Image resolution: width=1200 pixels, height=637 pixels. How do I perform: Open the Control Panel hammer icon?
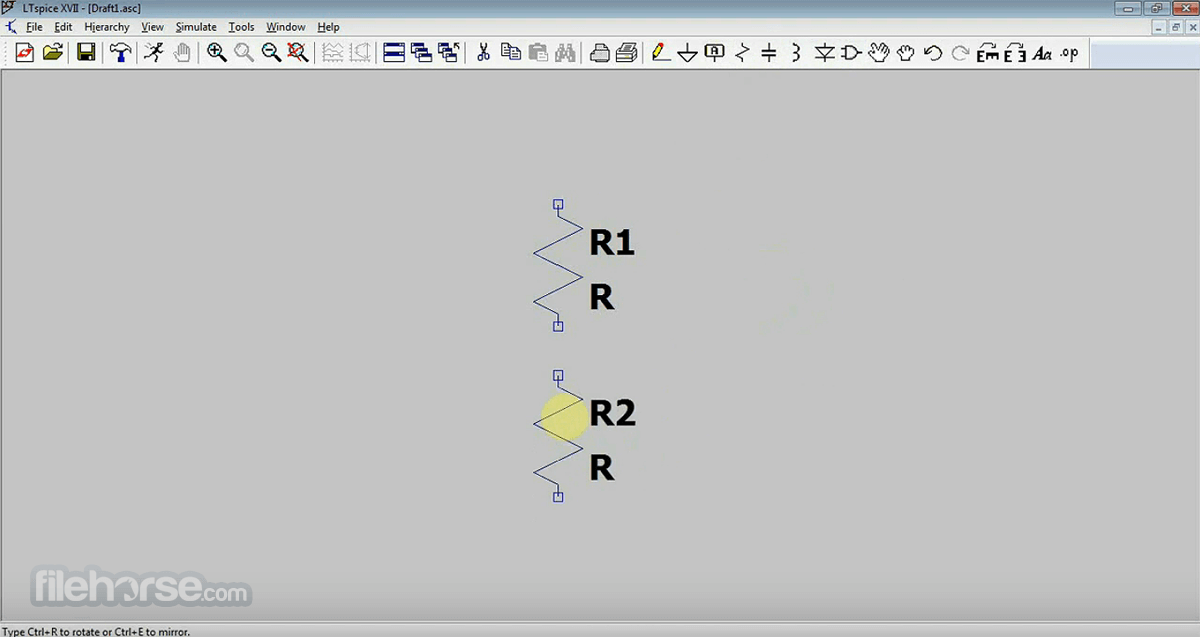(120, 53)
